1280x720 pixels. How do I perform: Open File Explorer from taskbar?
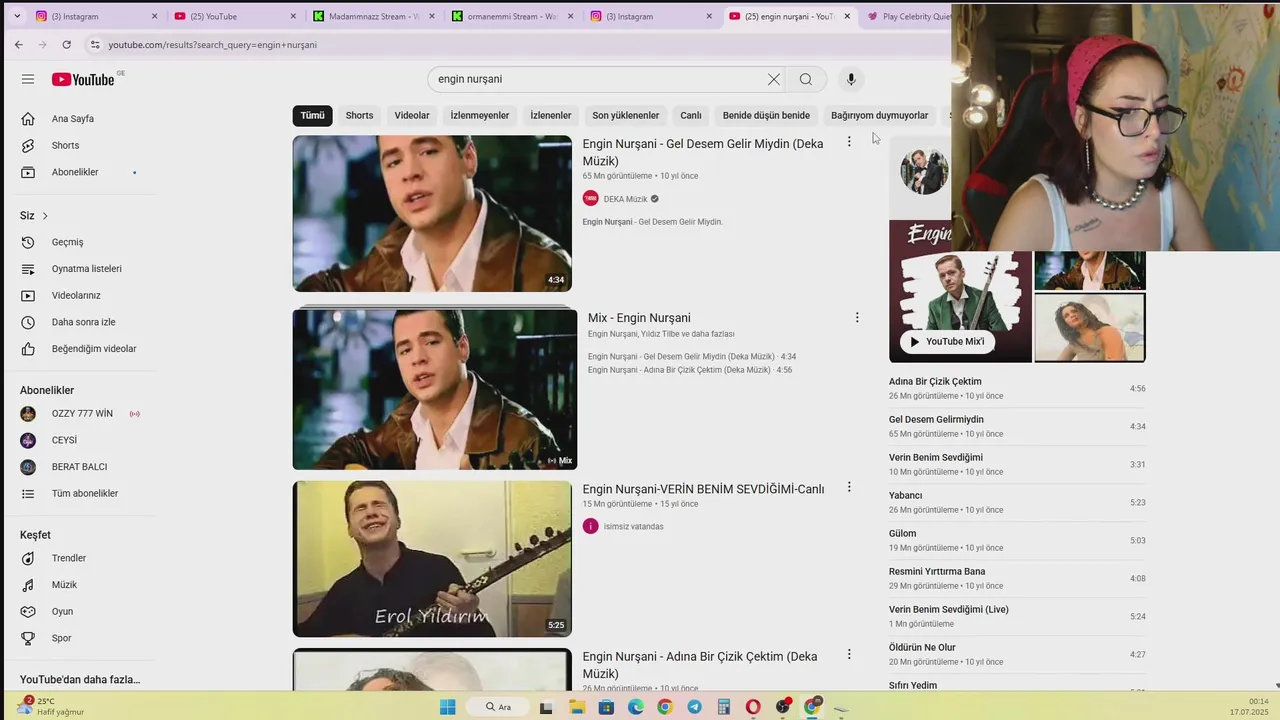[577, 707]
